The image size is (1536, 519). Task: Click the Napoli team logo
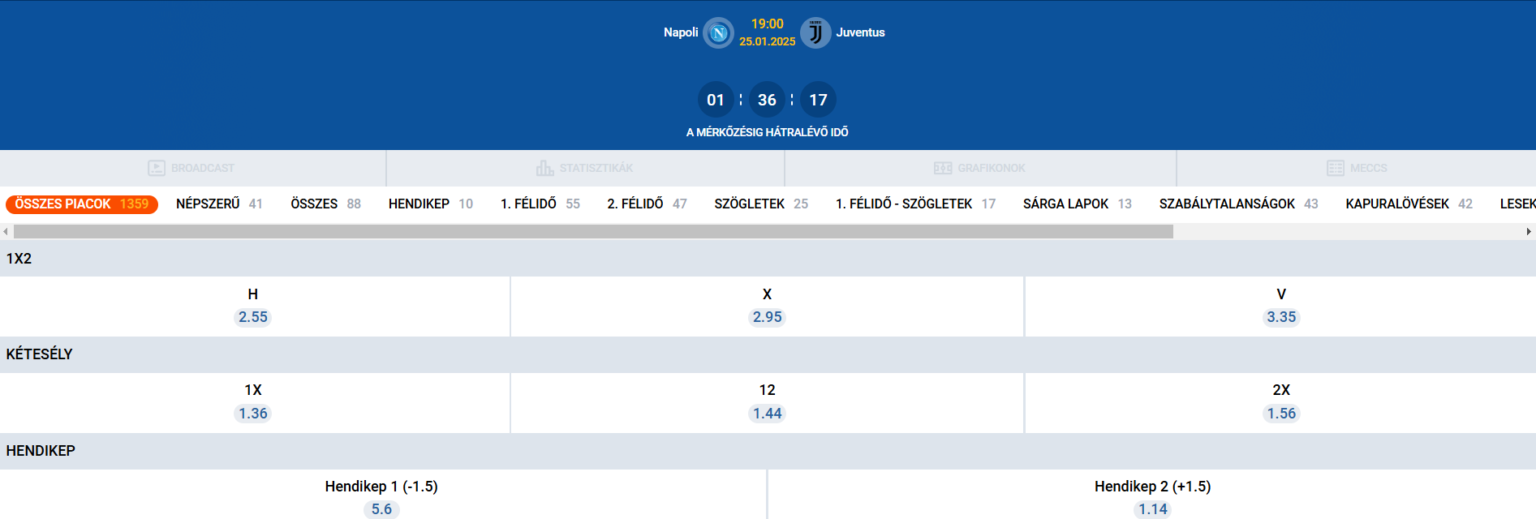pyautogui.click(x=718, y=33)
